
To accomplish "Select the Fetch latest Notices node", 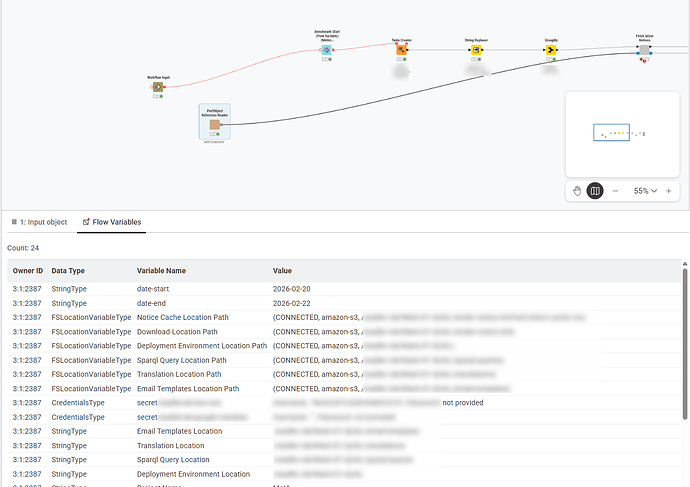I will click(x=645, y=49).
